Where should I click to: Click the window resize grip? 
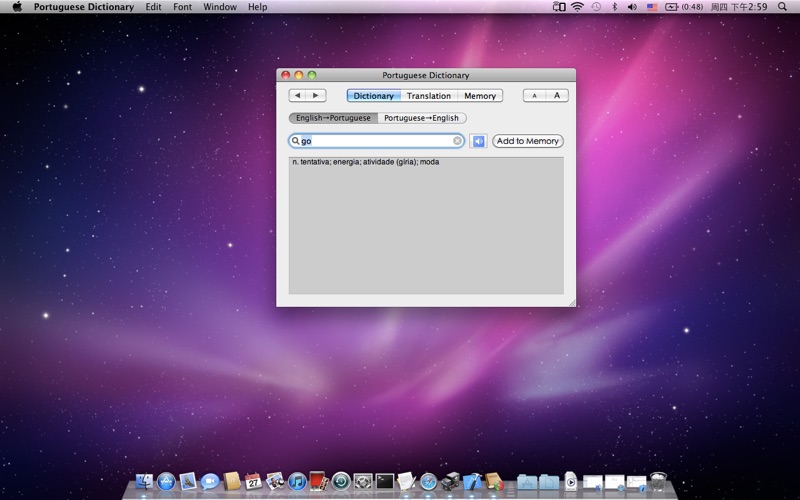coord(571,303)
